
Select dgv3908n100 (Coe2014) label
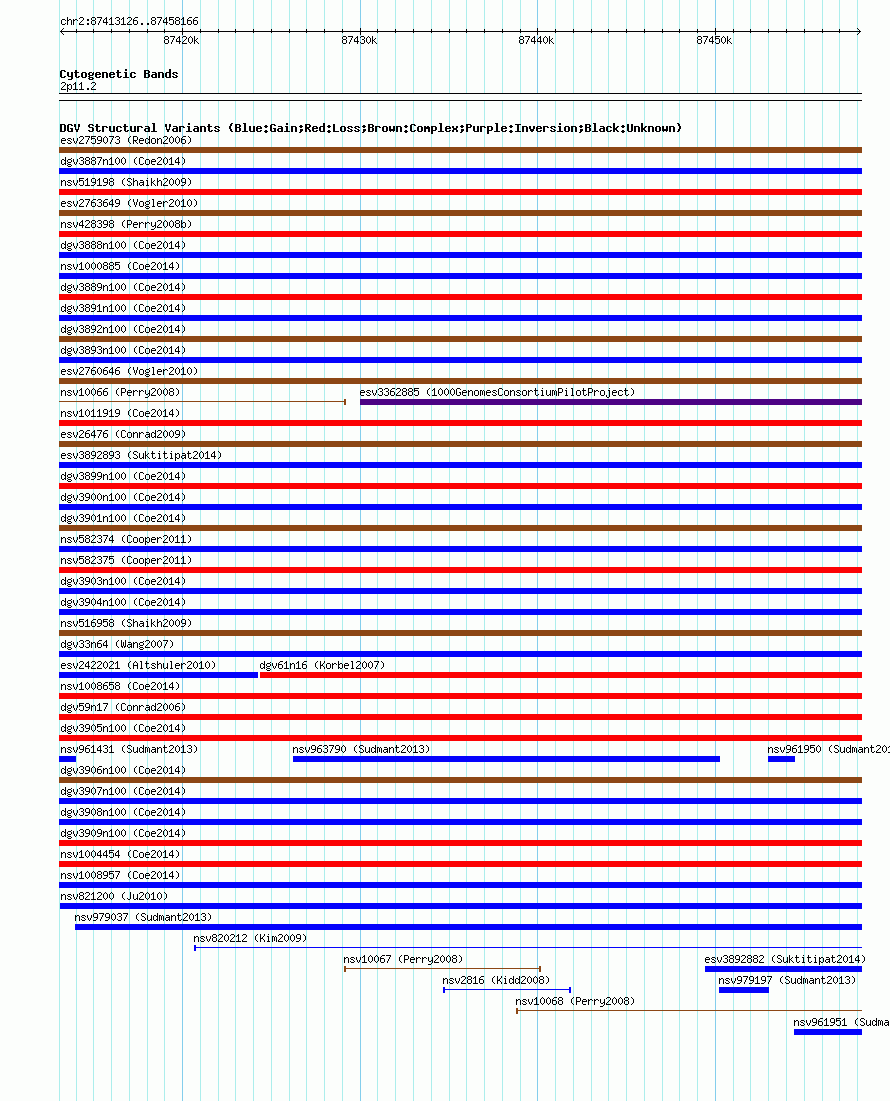point(123,814)
